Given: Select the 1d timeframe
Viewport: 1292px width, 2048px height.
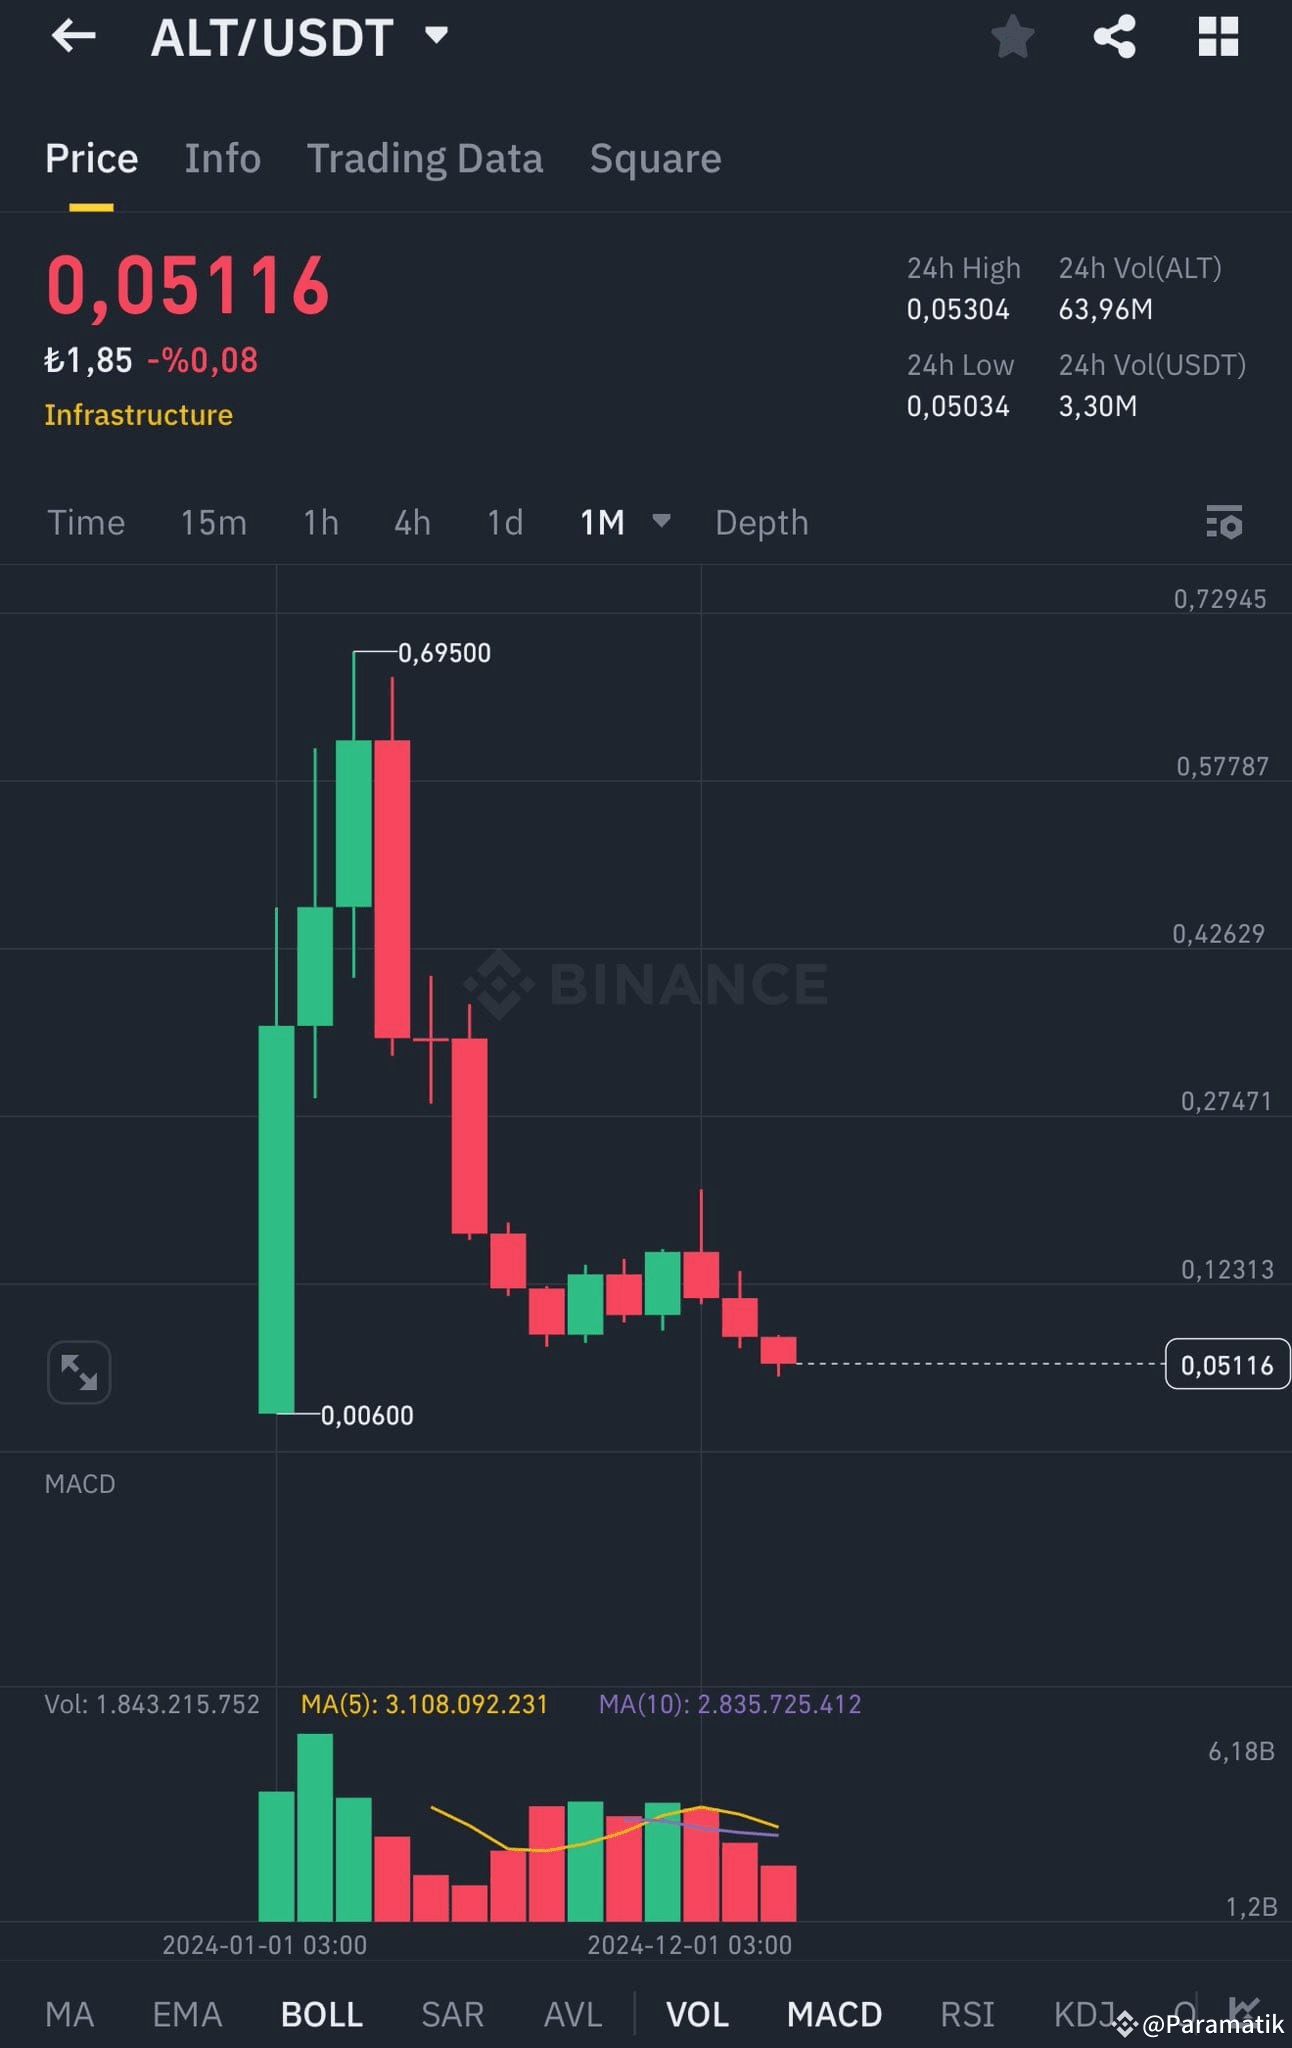Looking at the screenshot, I should (x=504, y=522).
